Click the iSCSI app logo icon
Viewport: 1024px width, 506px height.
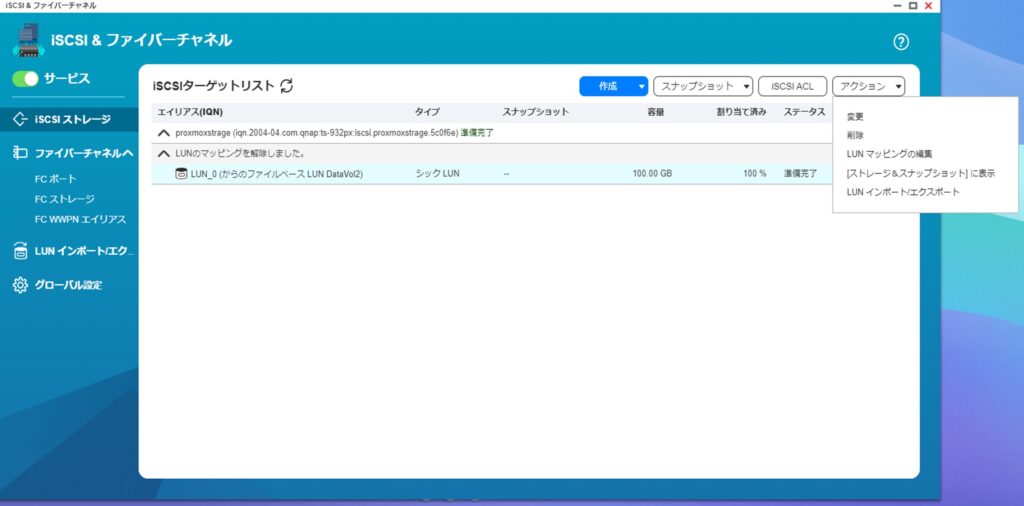[28, 41]
